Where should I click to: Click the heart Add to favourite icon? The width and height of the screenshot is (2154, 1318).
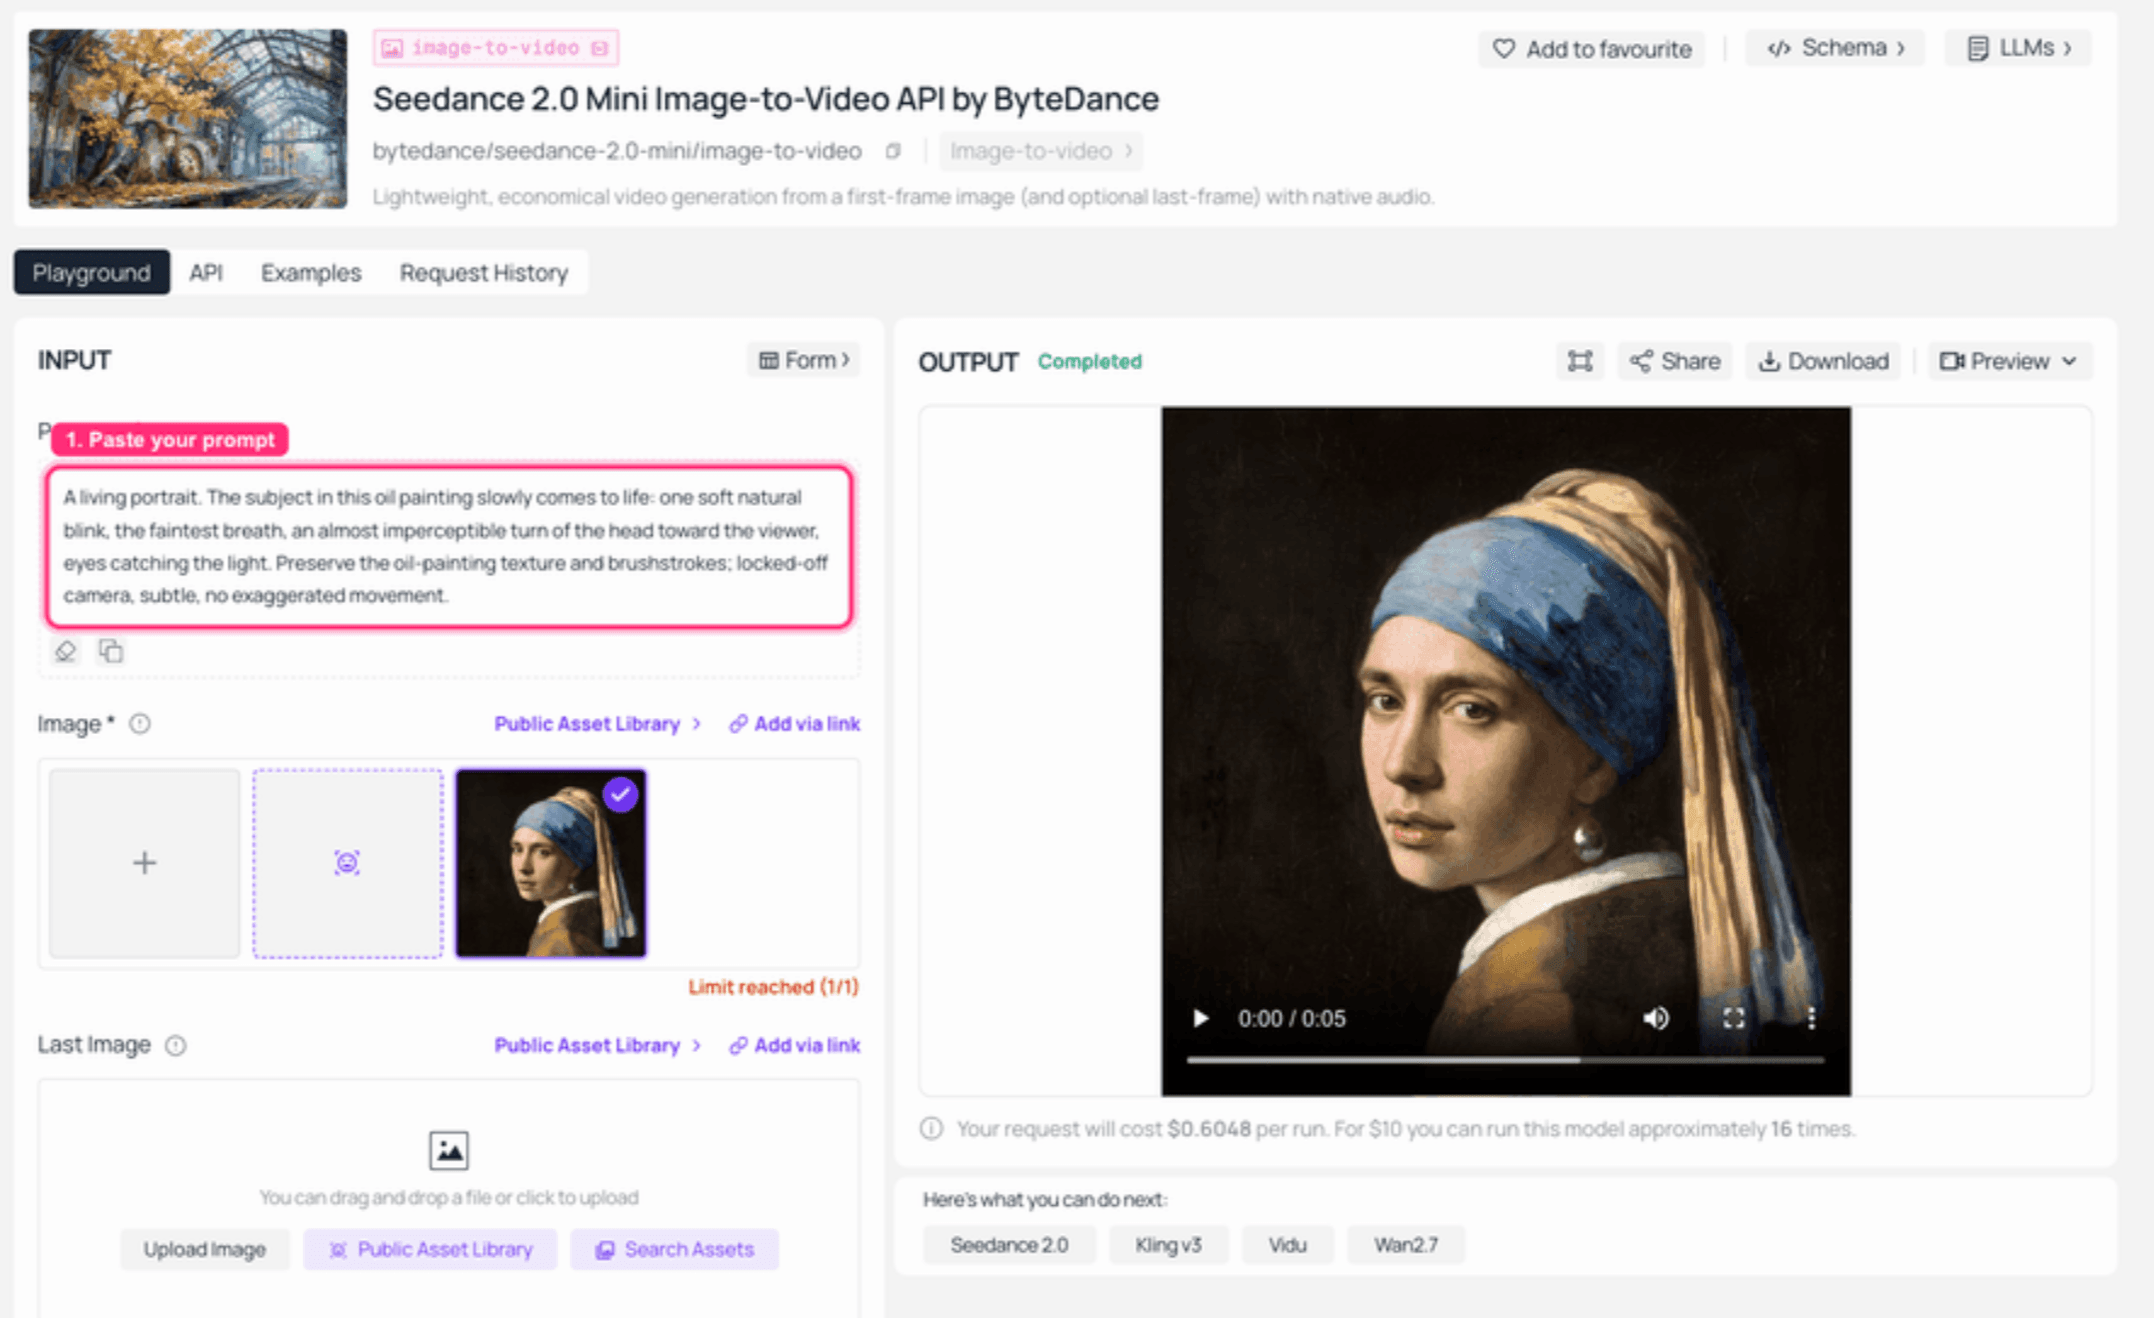(x=1503, y=49)
